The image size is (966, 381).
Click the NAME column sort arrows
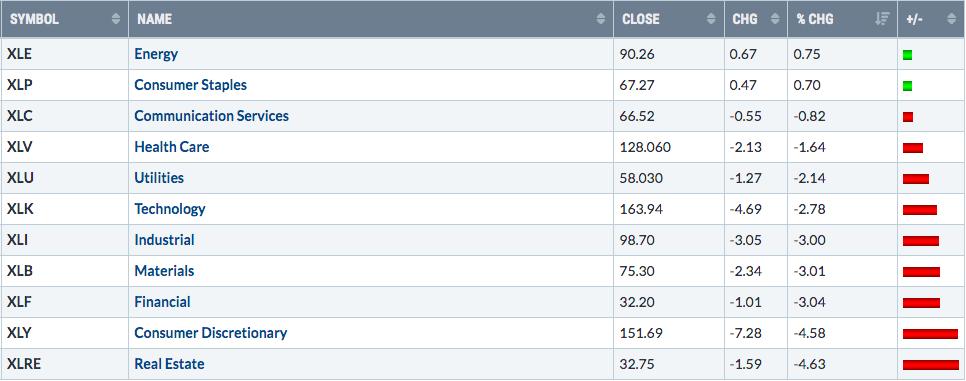tap(601, 19)
